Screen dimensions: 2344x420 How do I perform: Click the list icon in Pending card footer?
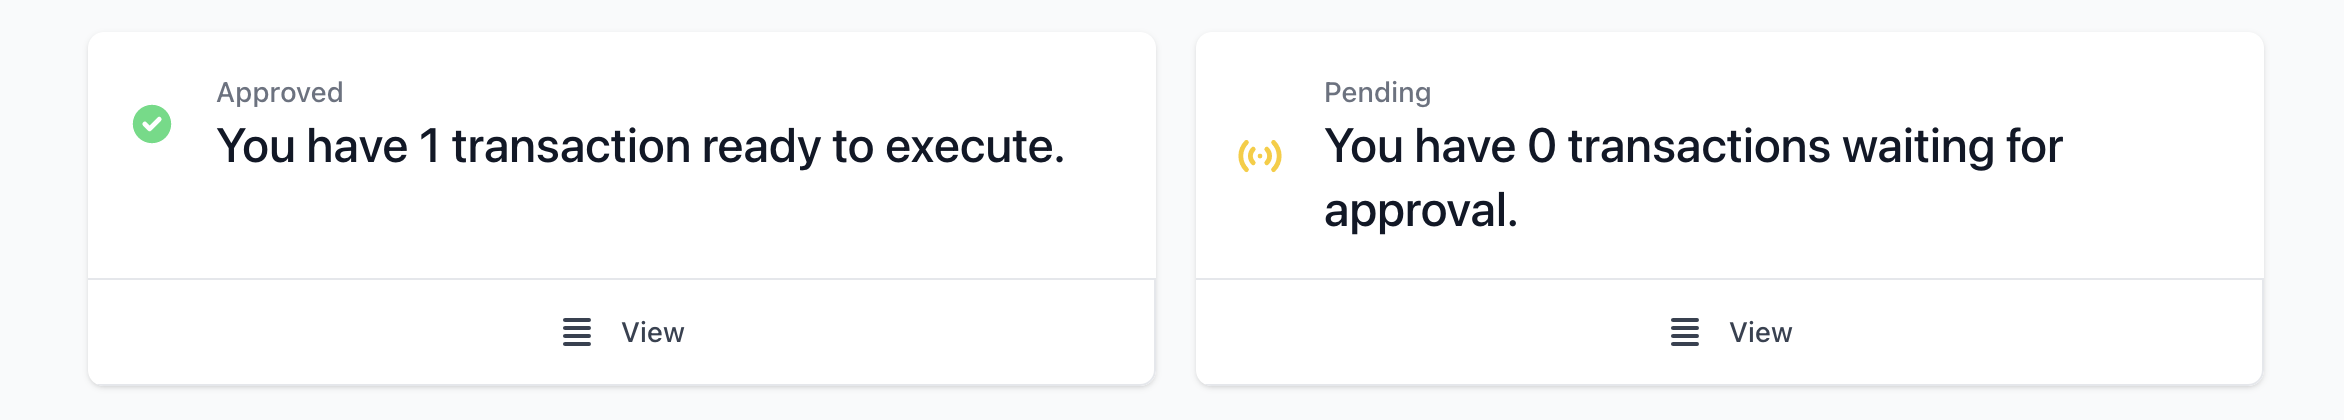tap(1685, 332)
